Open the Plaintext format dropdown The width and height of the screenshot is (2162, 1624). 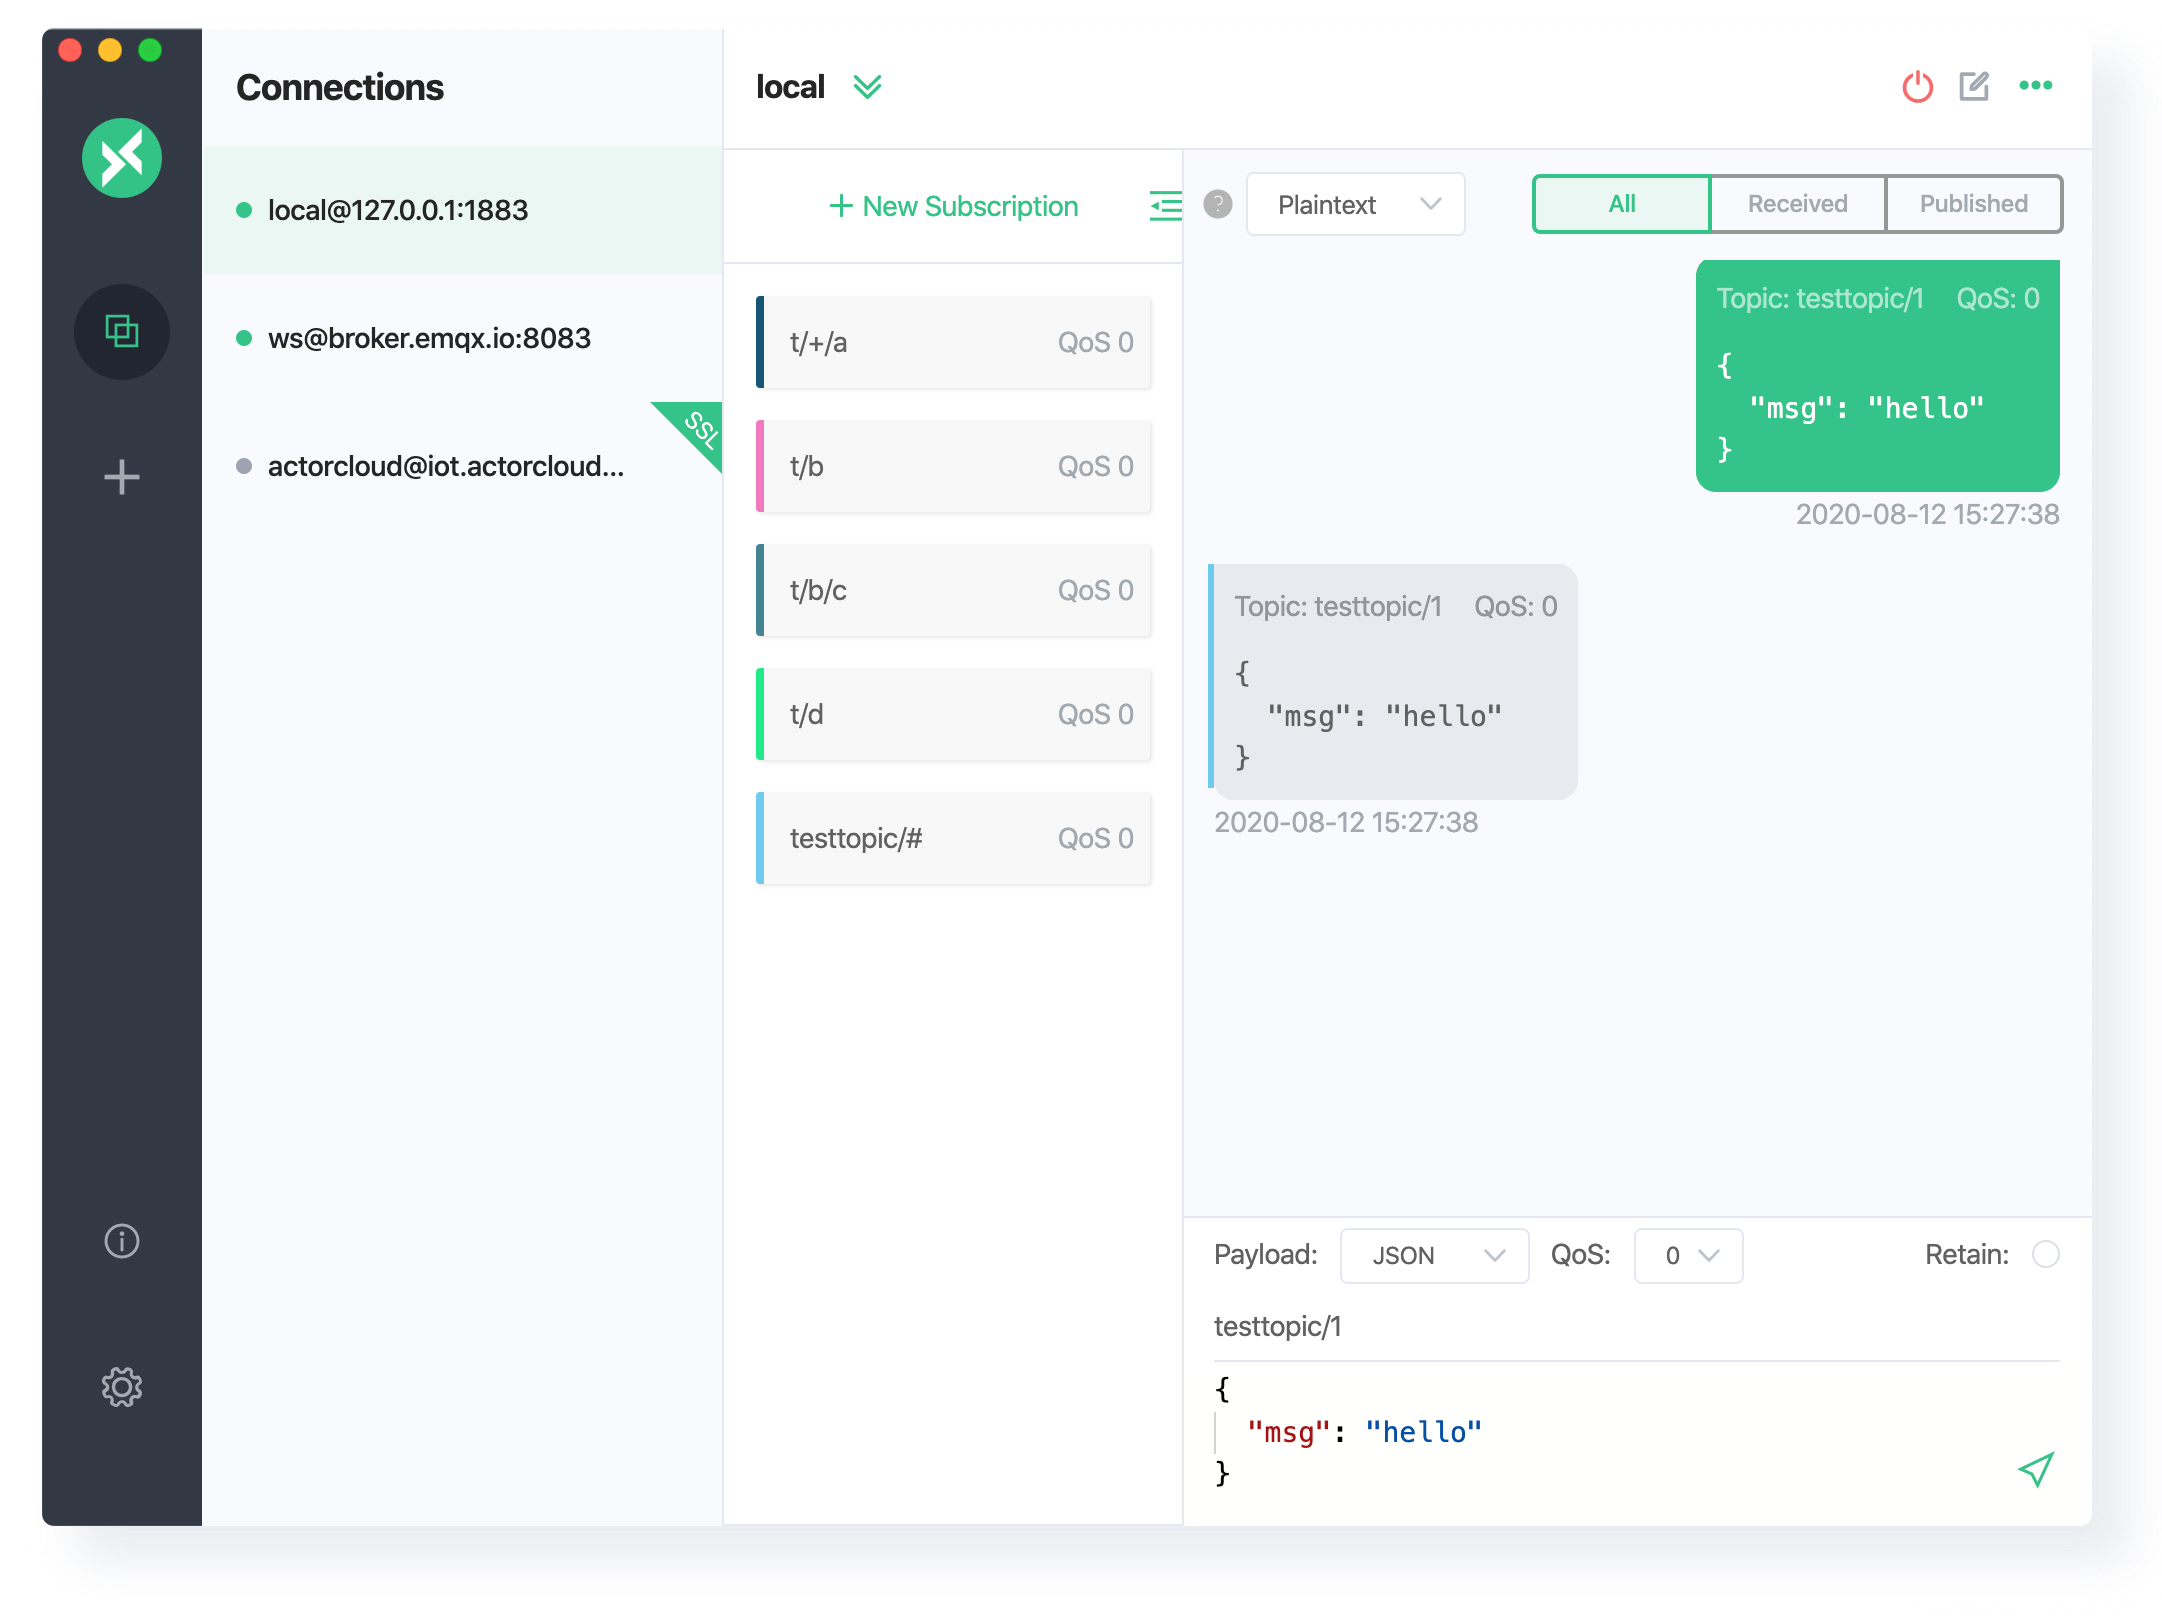point(1354,203)
